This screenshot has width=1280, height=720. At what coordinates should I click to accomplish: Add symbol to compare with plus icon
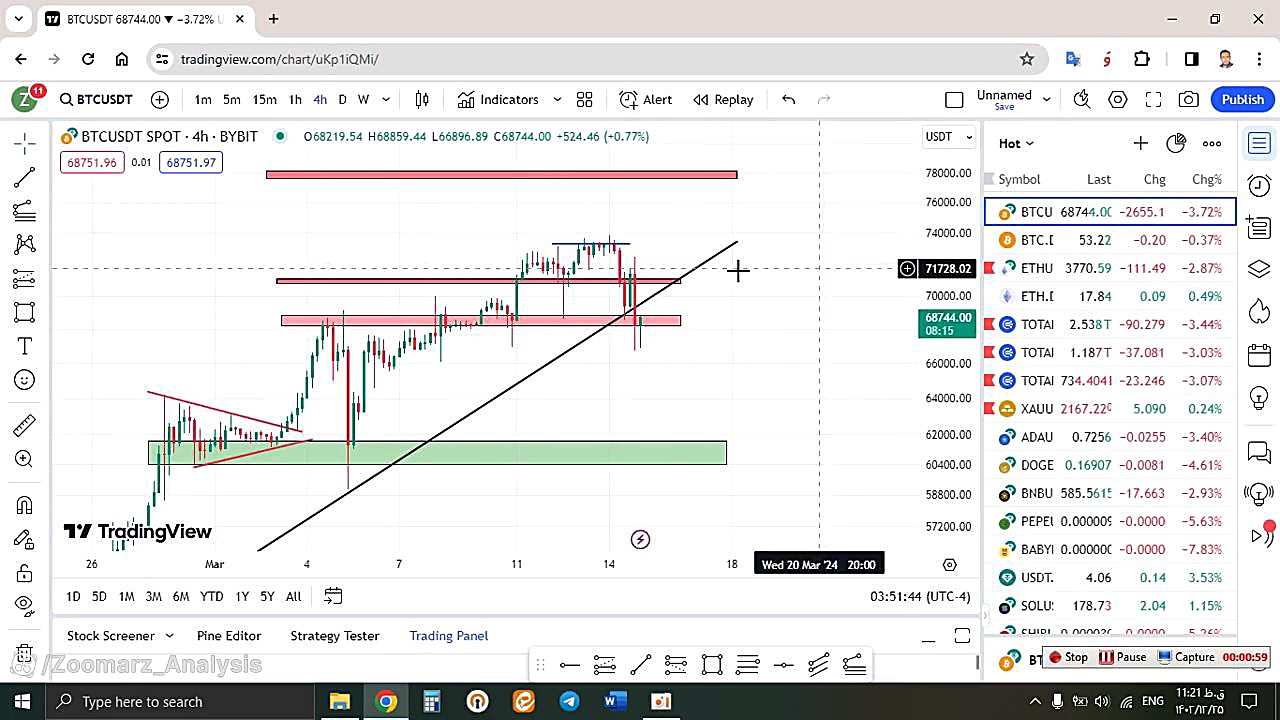point(160,99)
